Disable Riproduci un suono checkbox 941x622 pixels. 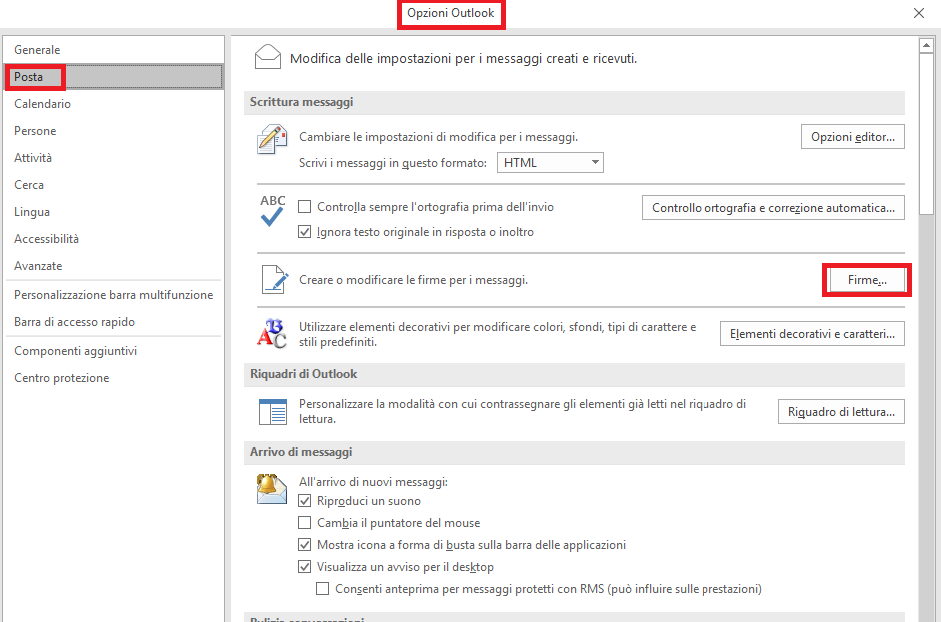pos(305,501)
